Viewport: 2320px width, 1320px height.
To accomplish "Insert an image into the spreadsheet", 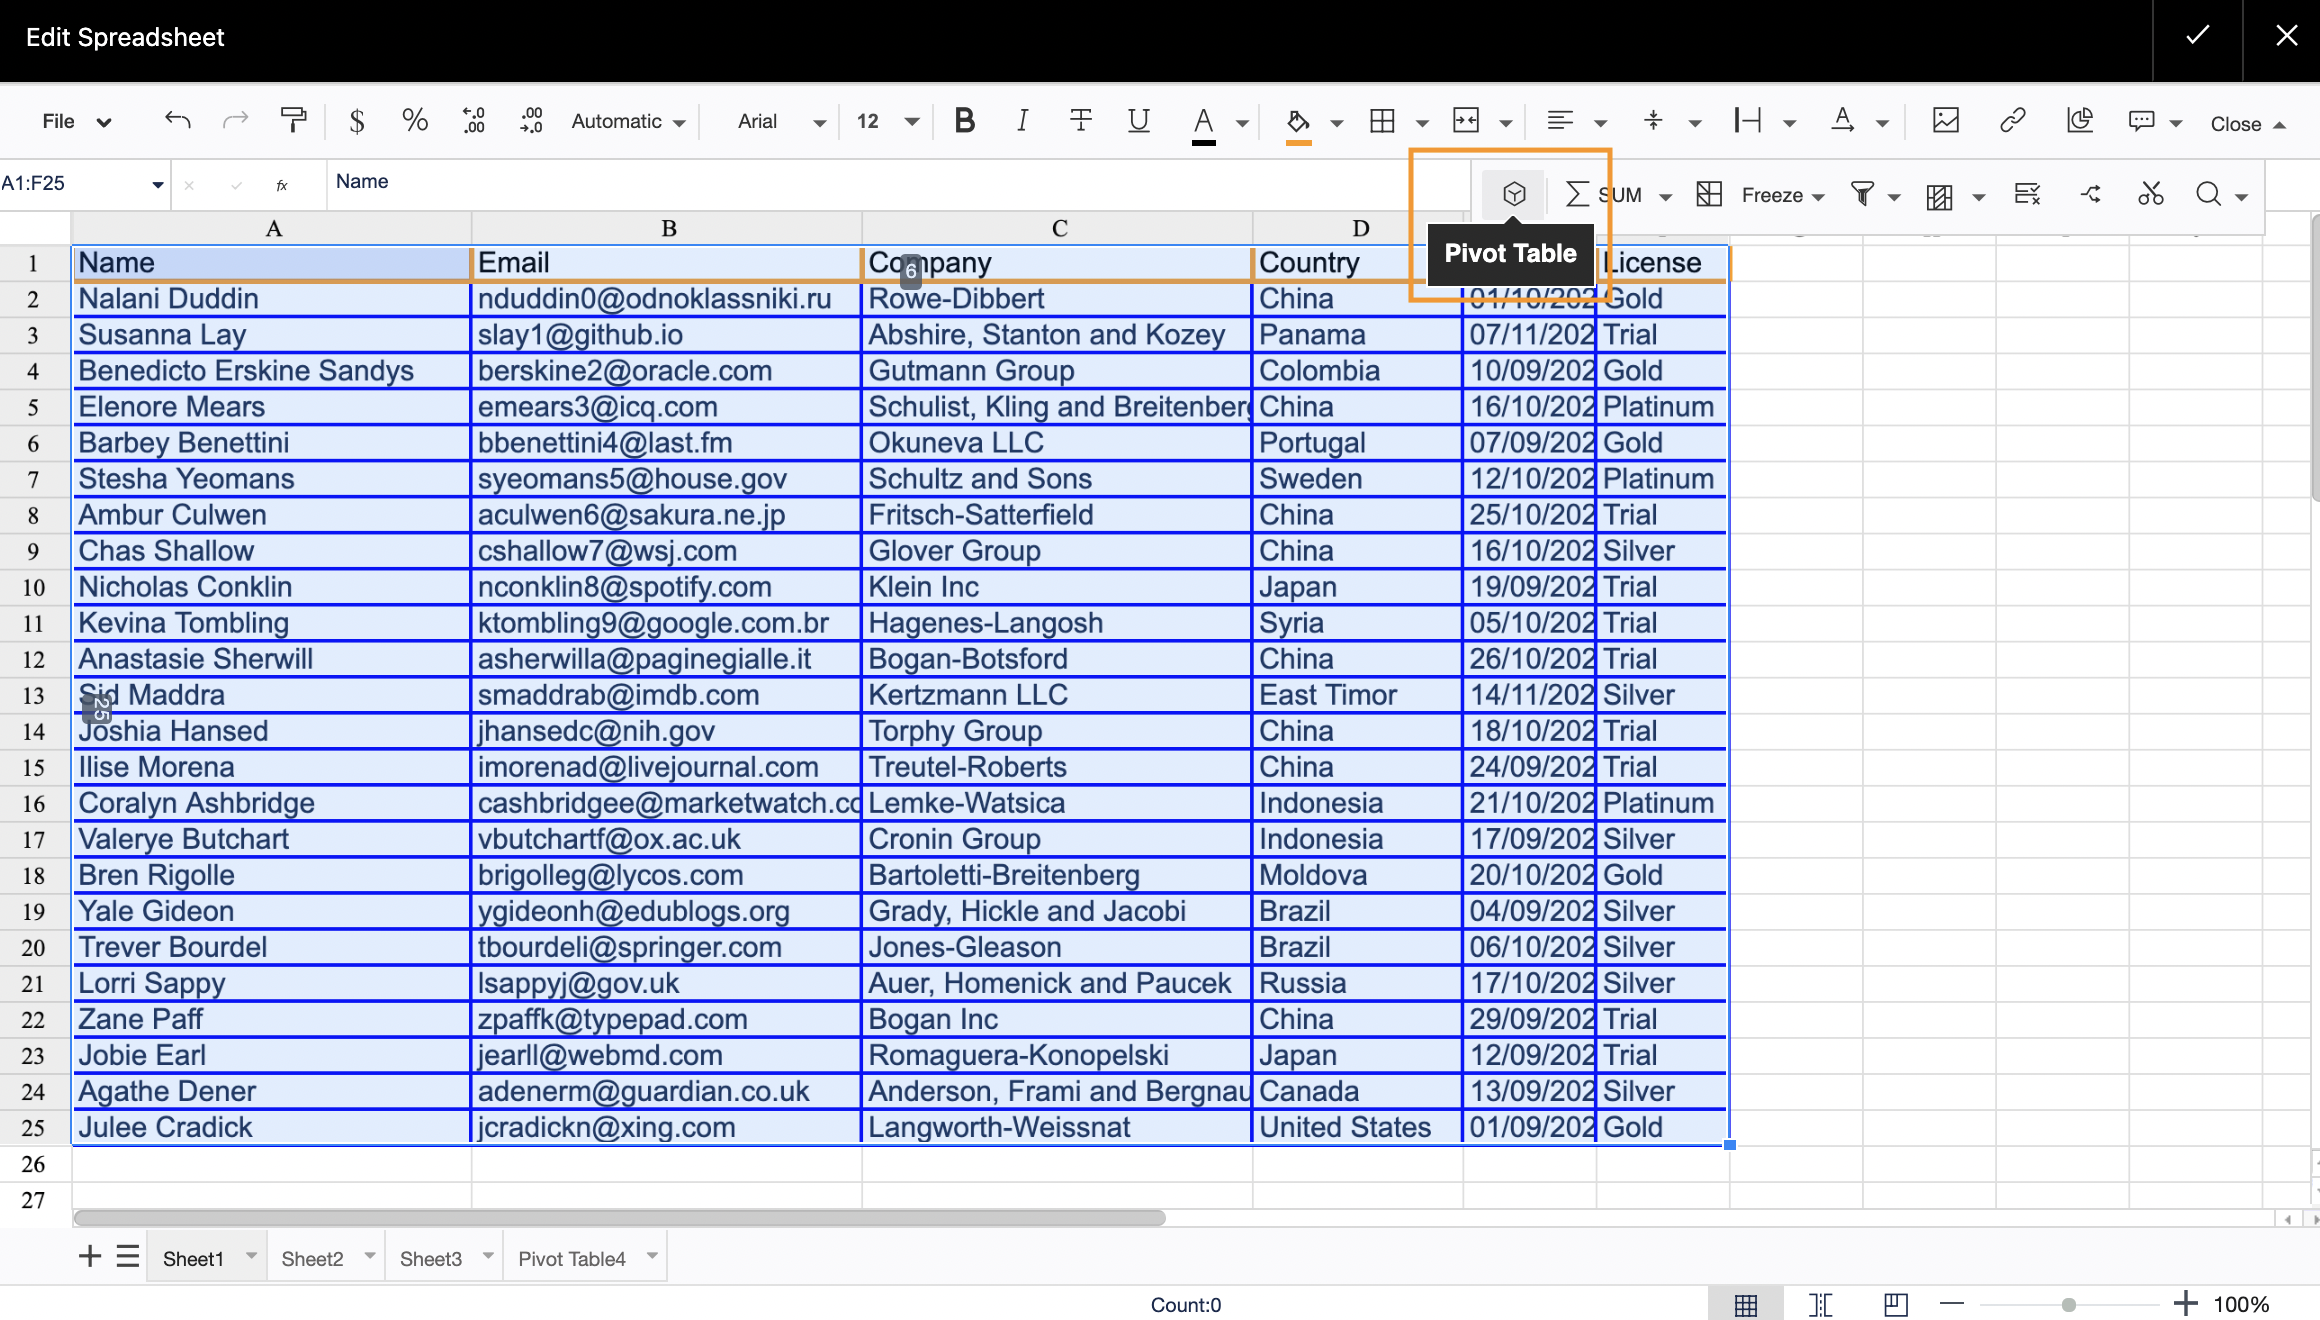I will pyautogui.click(x=1946, y=120).
